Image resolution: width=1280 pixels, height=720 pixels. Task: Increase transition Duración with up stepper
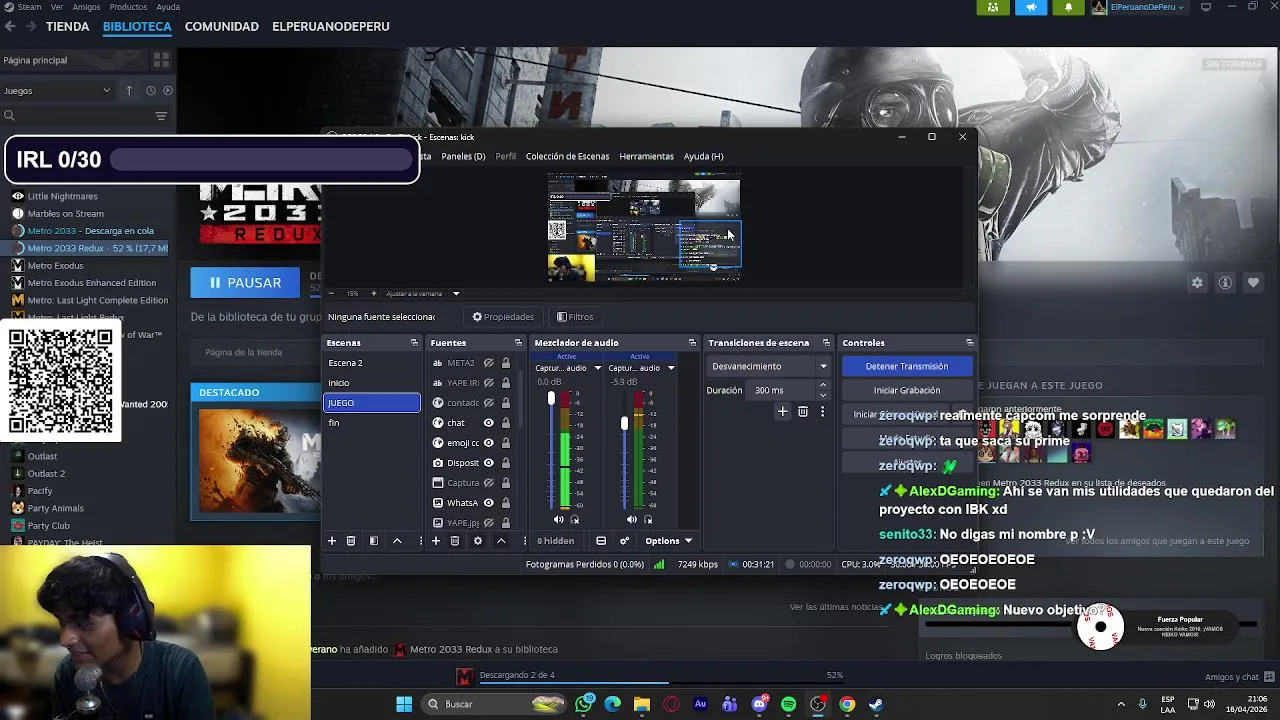[x=823, y=385]
